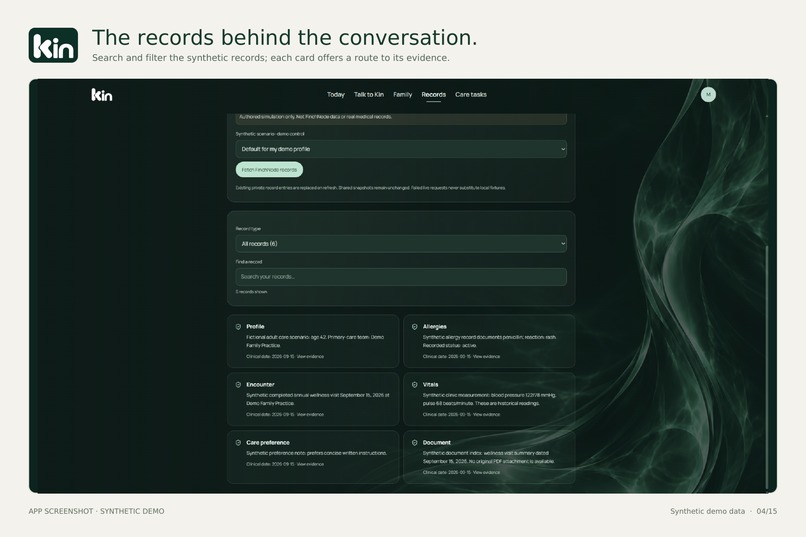Open View evidence on the Care preference card

310,465
